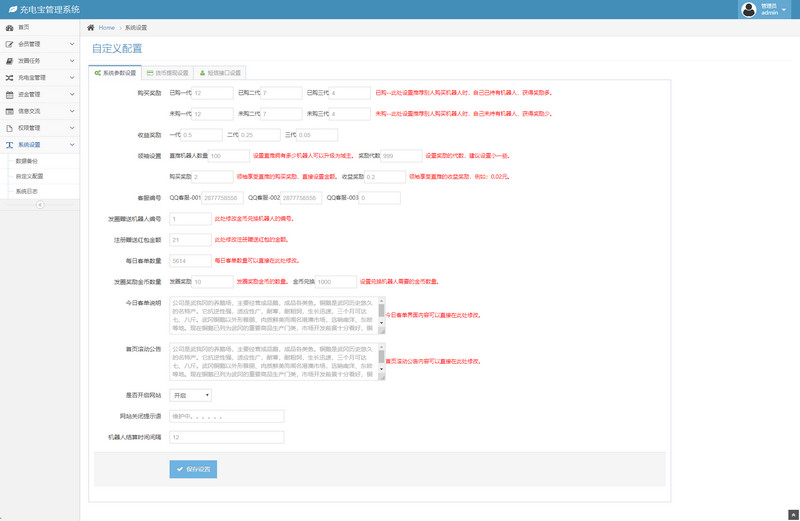The height and width of the screenshot is (521, 800).
Task: Click the window icon for 信息交流
Action: pos(9,111)
